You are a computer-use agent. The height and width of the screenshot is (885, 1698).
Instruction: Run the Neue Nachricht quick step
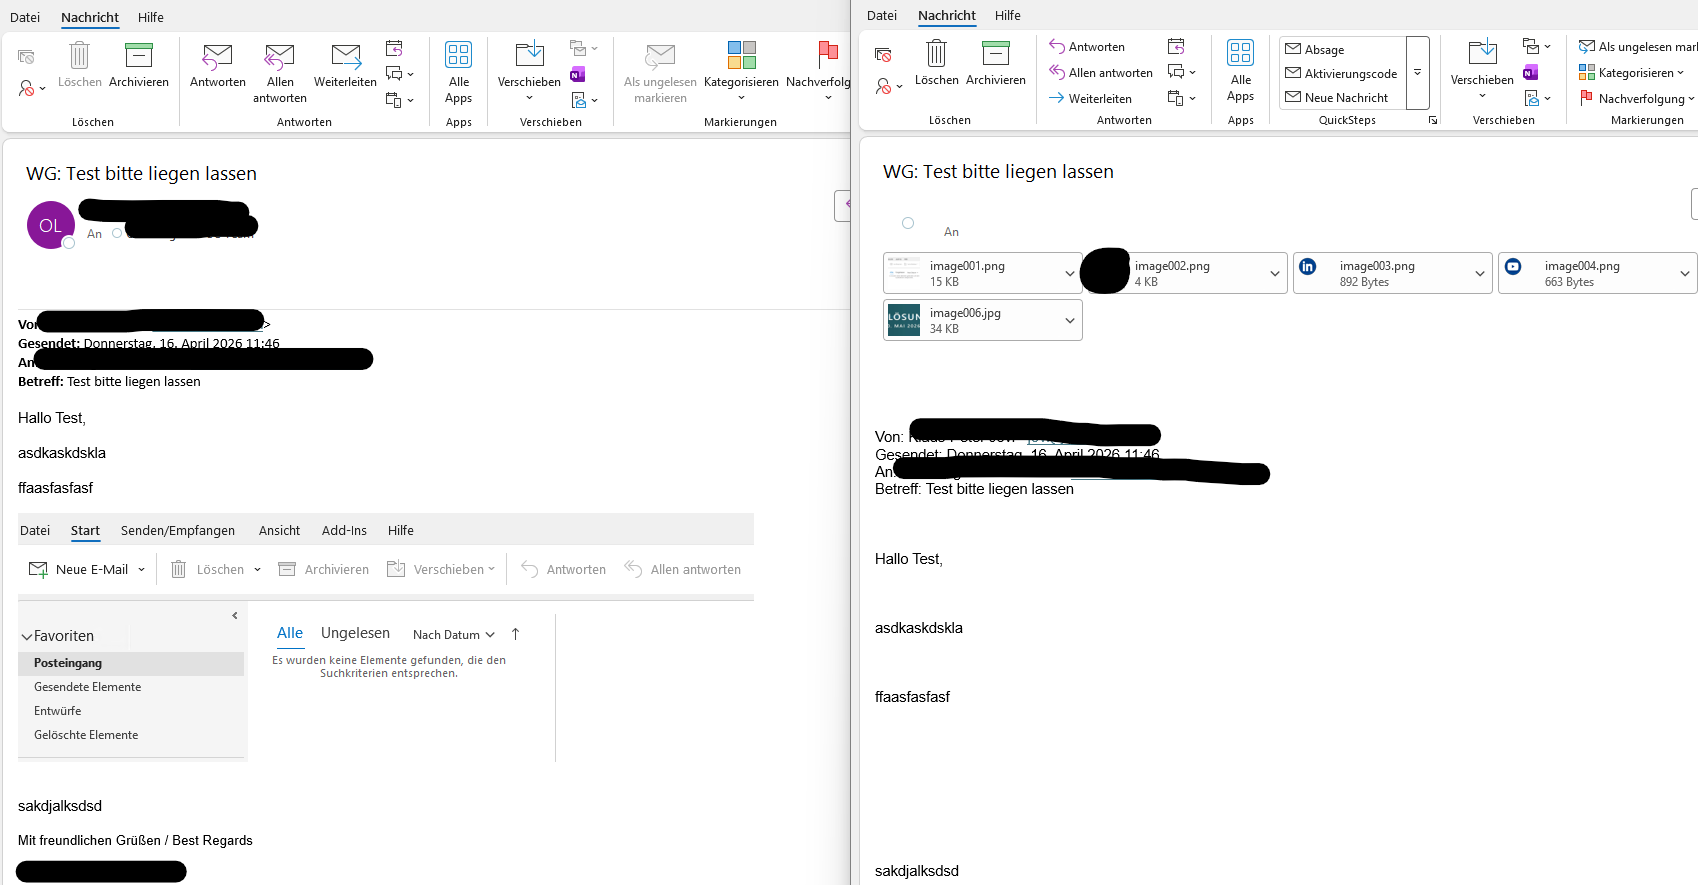pos(1346,98)
